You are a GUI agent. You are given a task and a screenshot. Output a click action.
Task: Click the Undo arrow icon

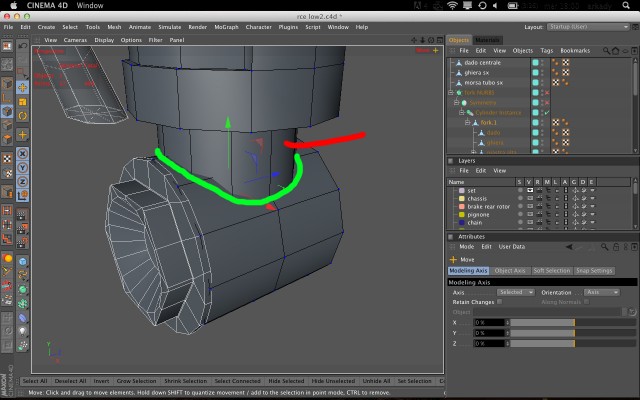22,46
